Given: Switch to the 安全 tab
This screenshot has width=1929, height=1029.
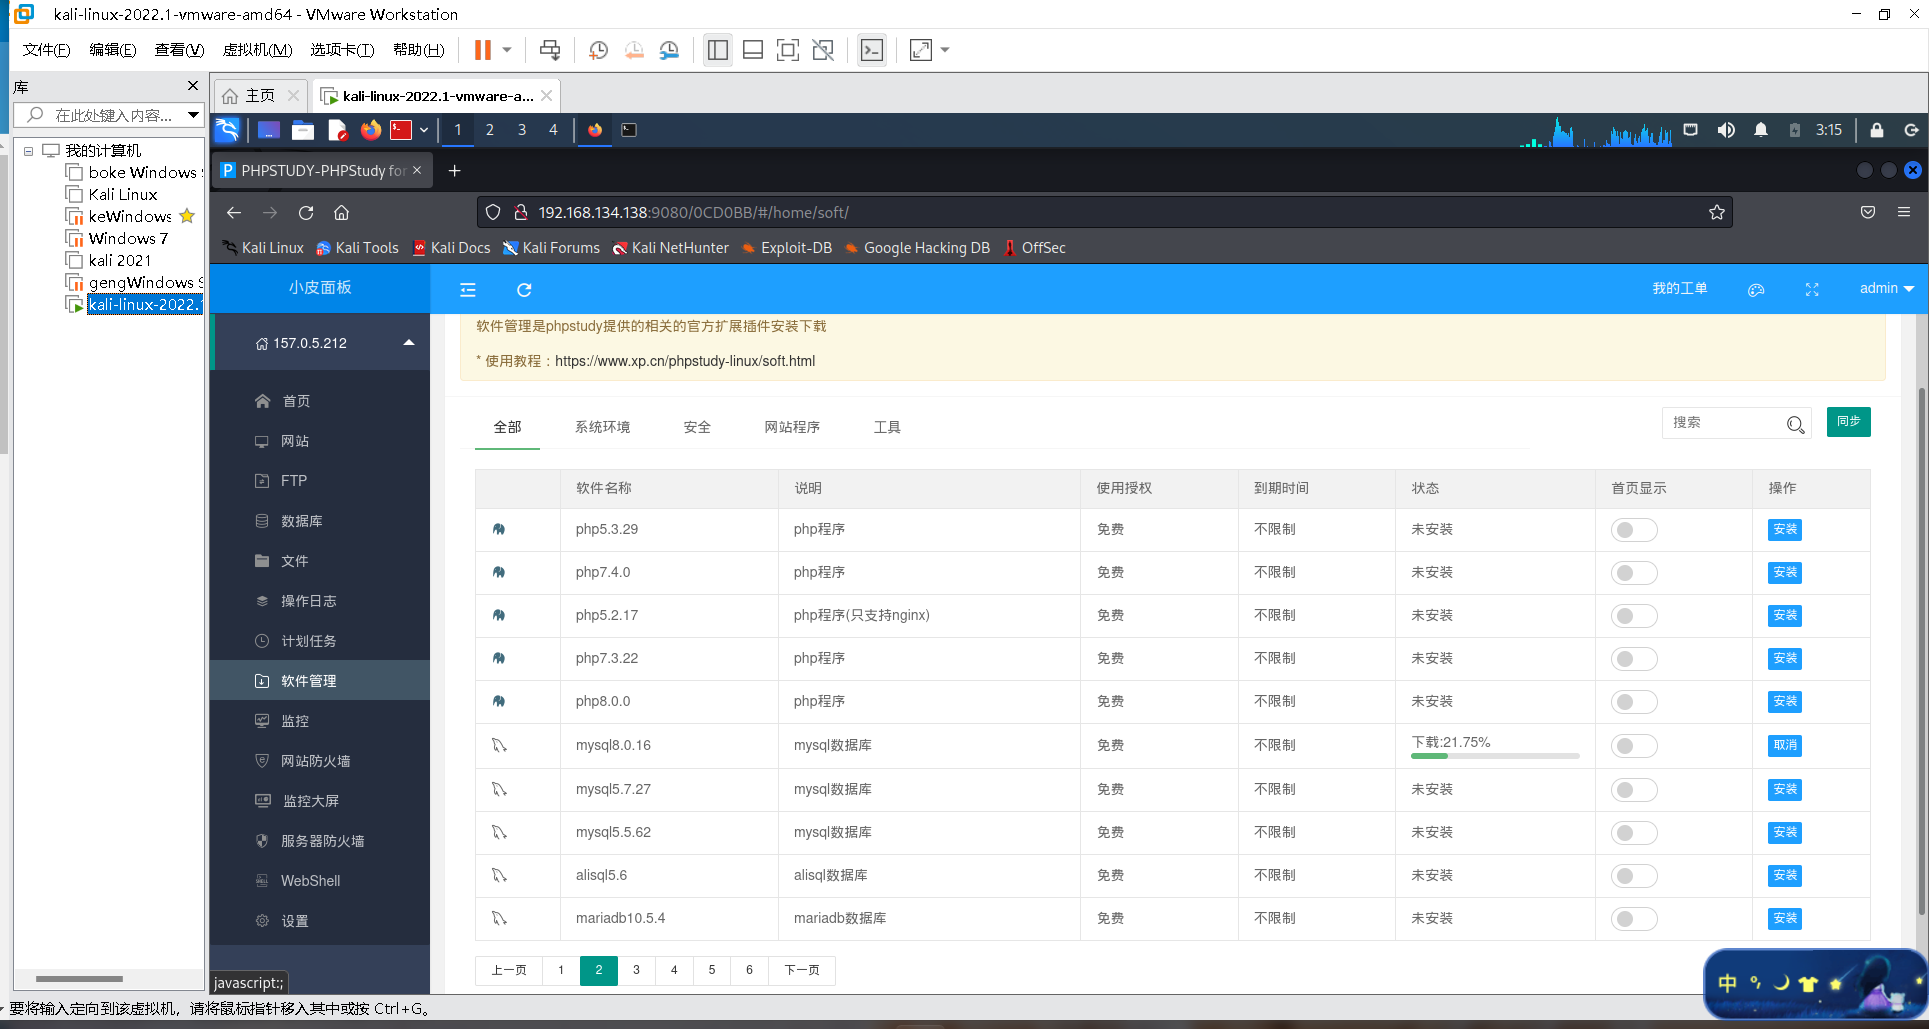Looking at the screenshot, I should point(697,427).
